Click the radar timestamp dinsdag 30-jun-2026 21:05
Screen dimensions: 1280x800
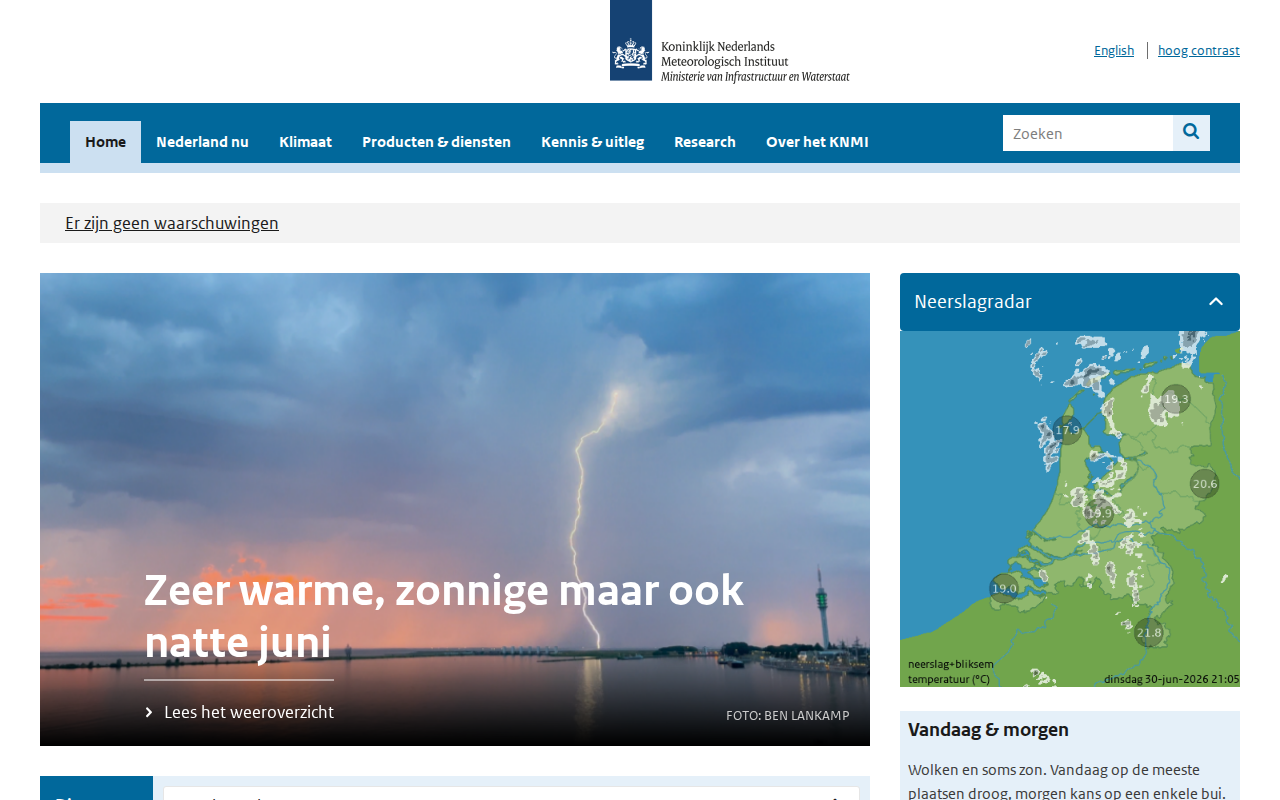(x=1172, y=679)
